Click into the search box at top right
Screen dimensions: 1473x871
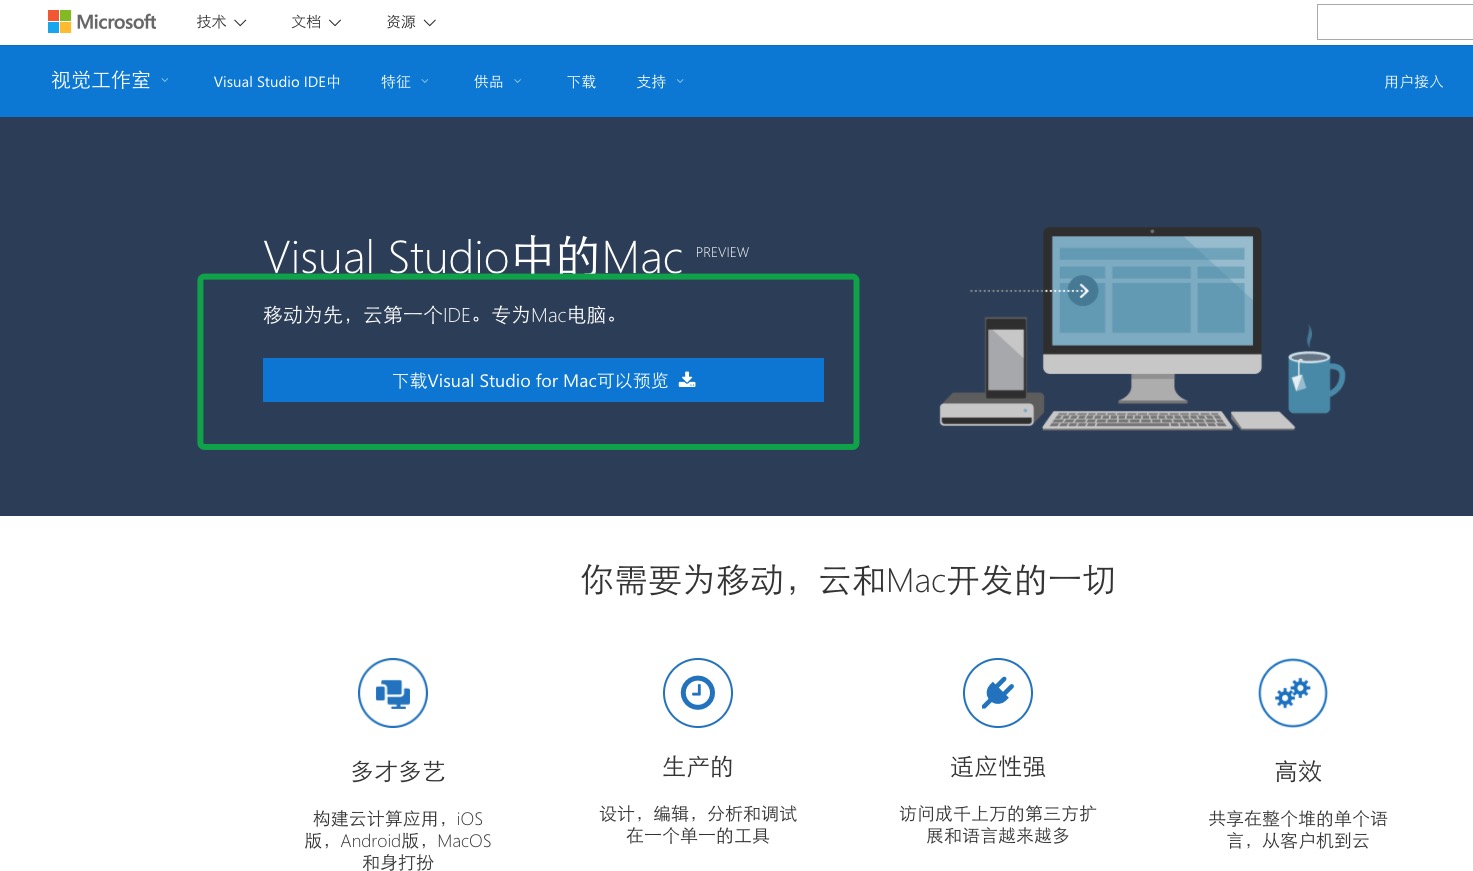[1394, 22]
